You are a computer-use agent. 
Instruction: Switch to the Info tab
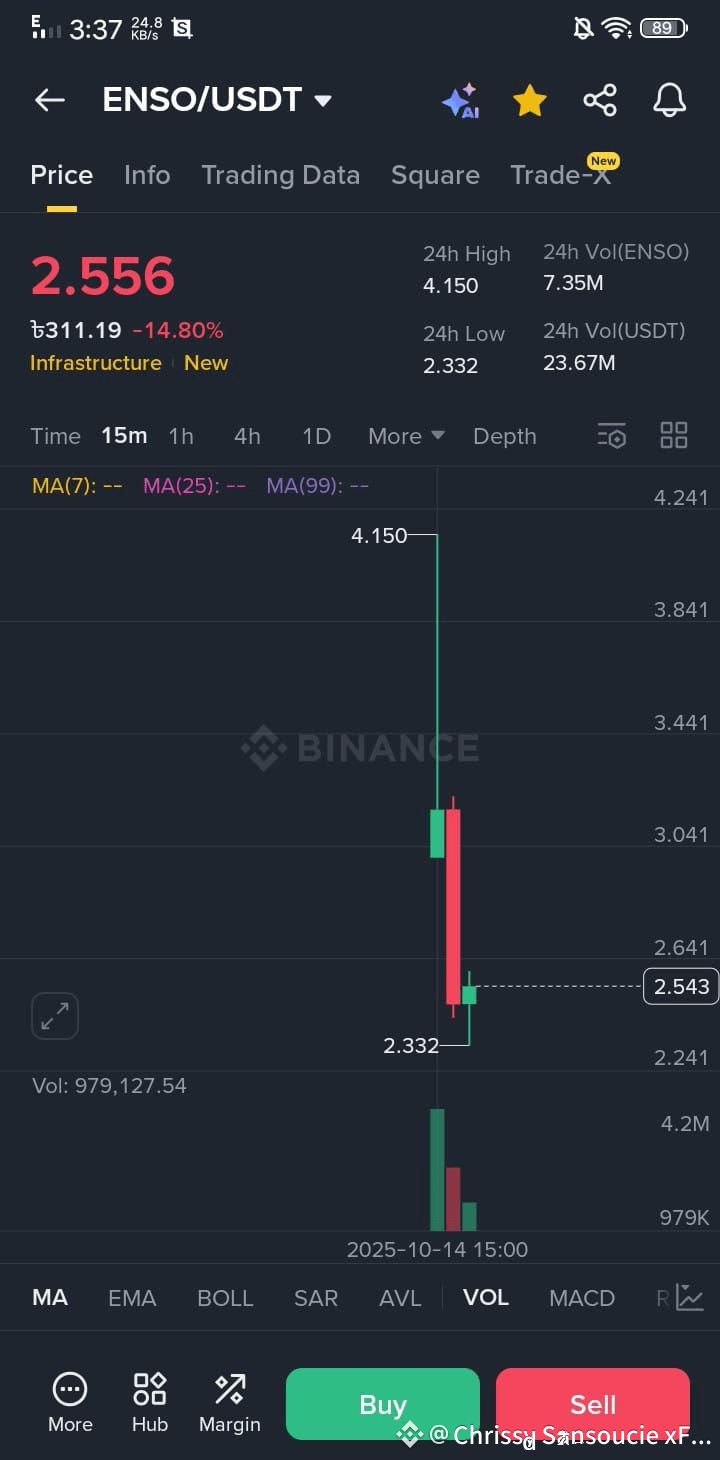tap(147, 175)
